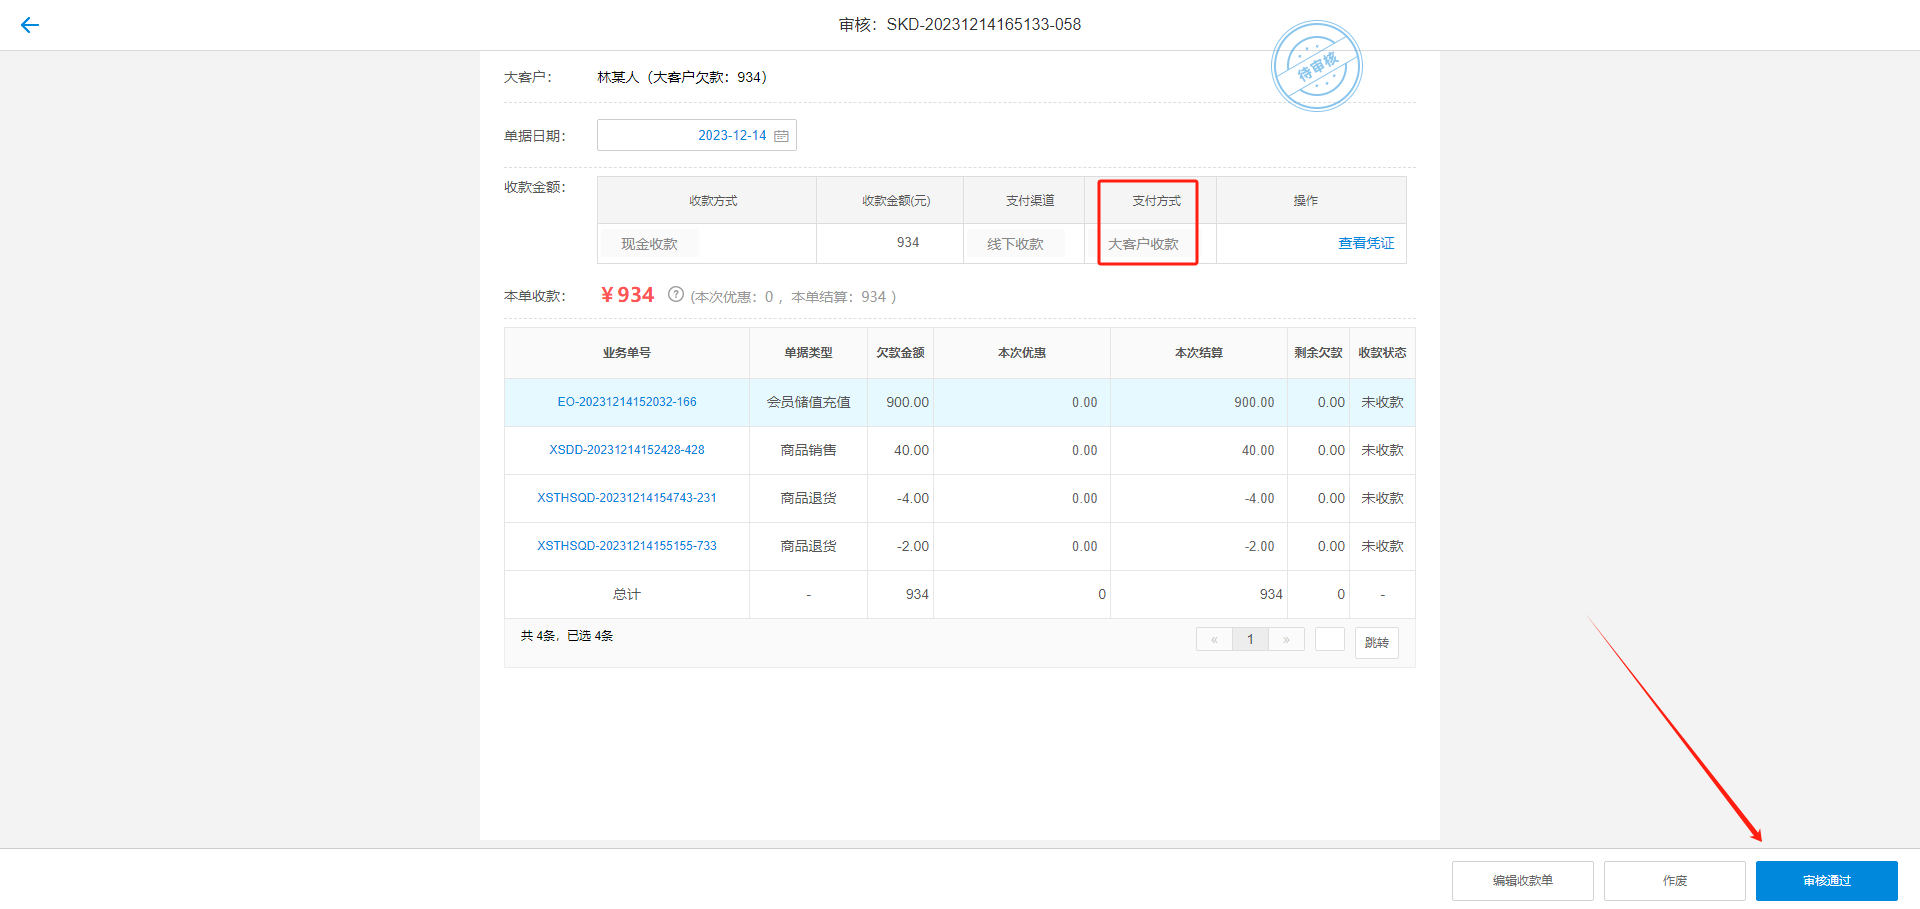Click 共 4条, 已选 4条 summary text
1920x909 pixels.
(567, 636)
